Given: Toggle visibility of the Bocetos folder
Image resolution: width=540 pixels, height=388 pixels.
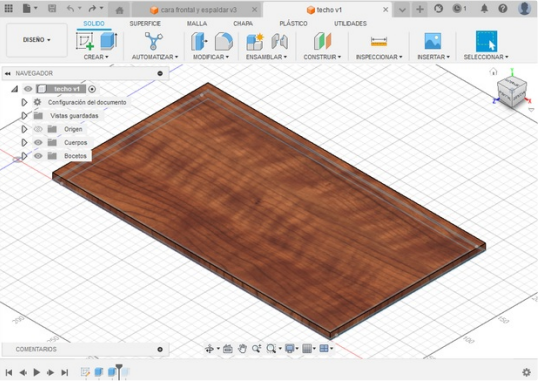Looking at the screenshot, I should 38,156.
